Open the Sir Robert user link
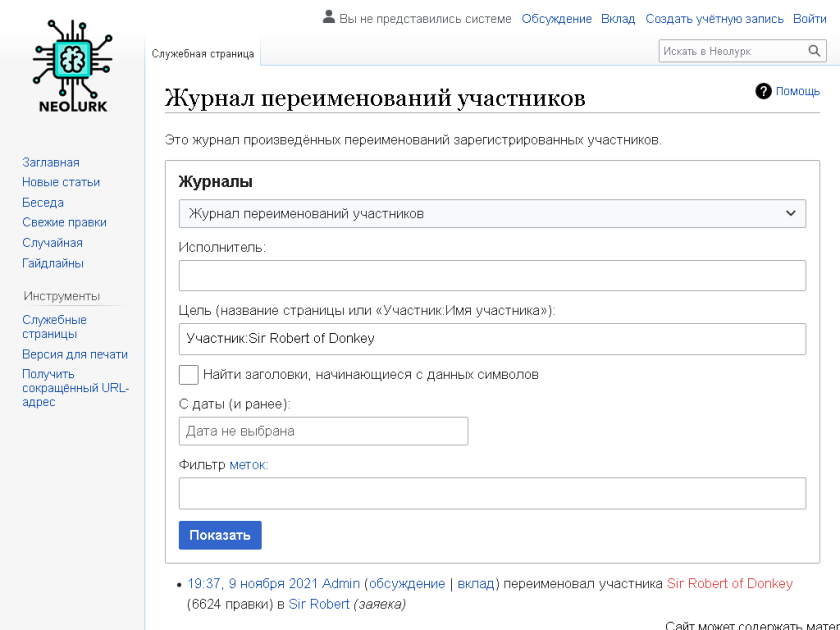Viewport: 840px width, 630px height. pyautogui.click(x=319, y=604)
